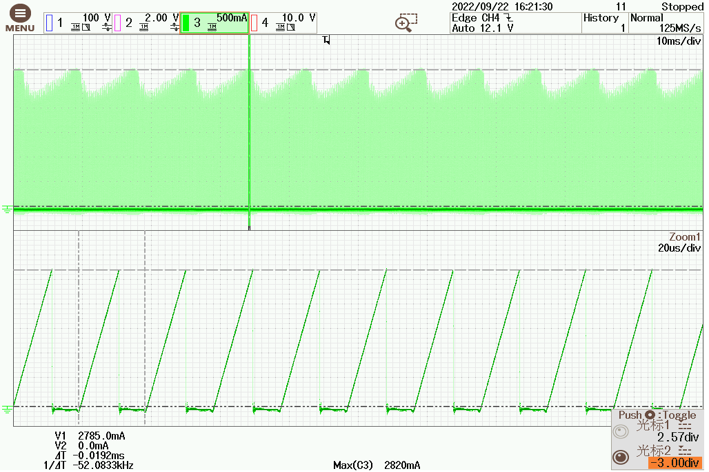
Task: Click the V2 0.0mA readout
Action: coord(81,446)
